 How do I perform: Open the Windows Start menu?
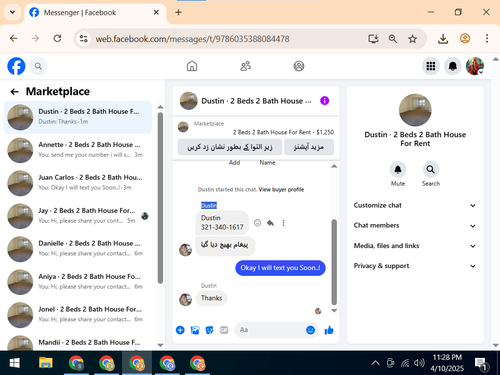(14, 363)
